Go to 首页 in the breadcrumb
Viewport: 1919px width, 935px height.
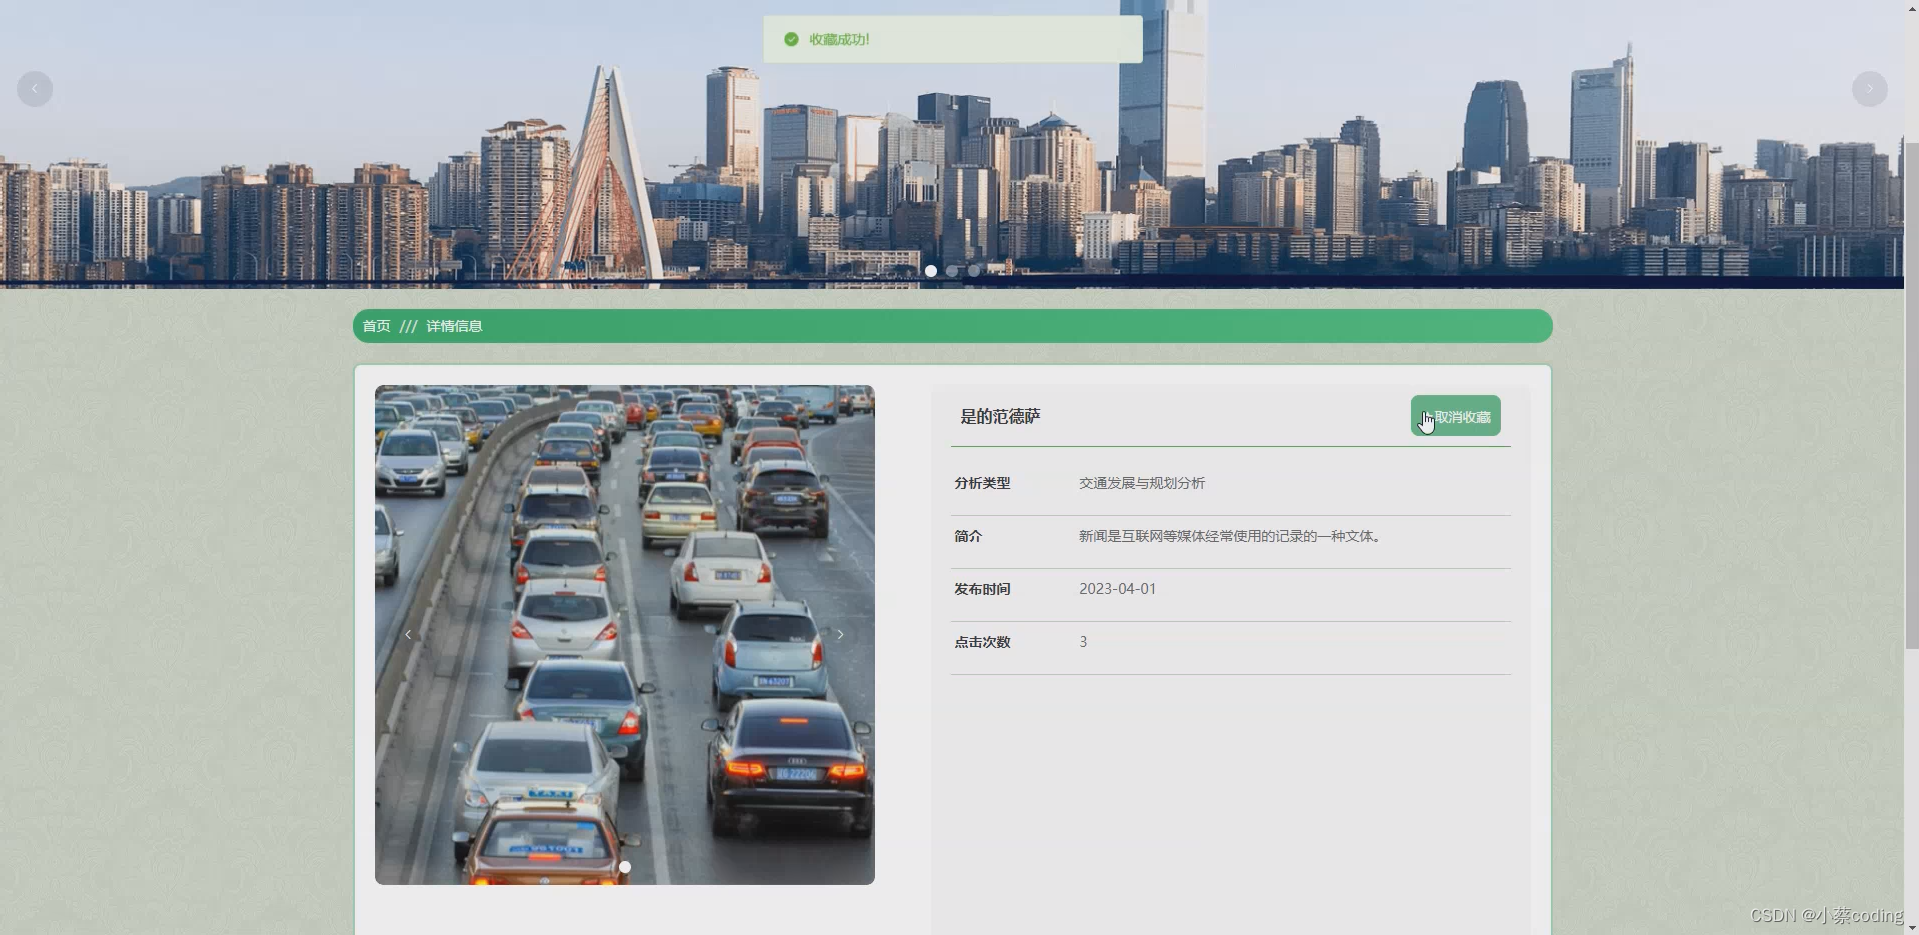tap(376, 326)
